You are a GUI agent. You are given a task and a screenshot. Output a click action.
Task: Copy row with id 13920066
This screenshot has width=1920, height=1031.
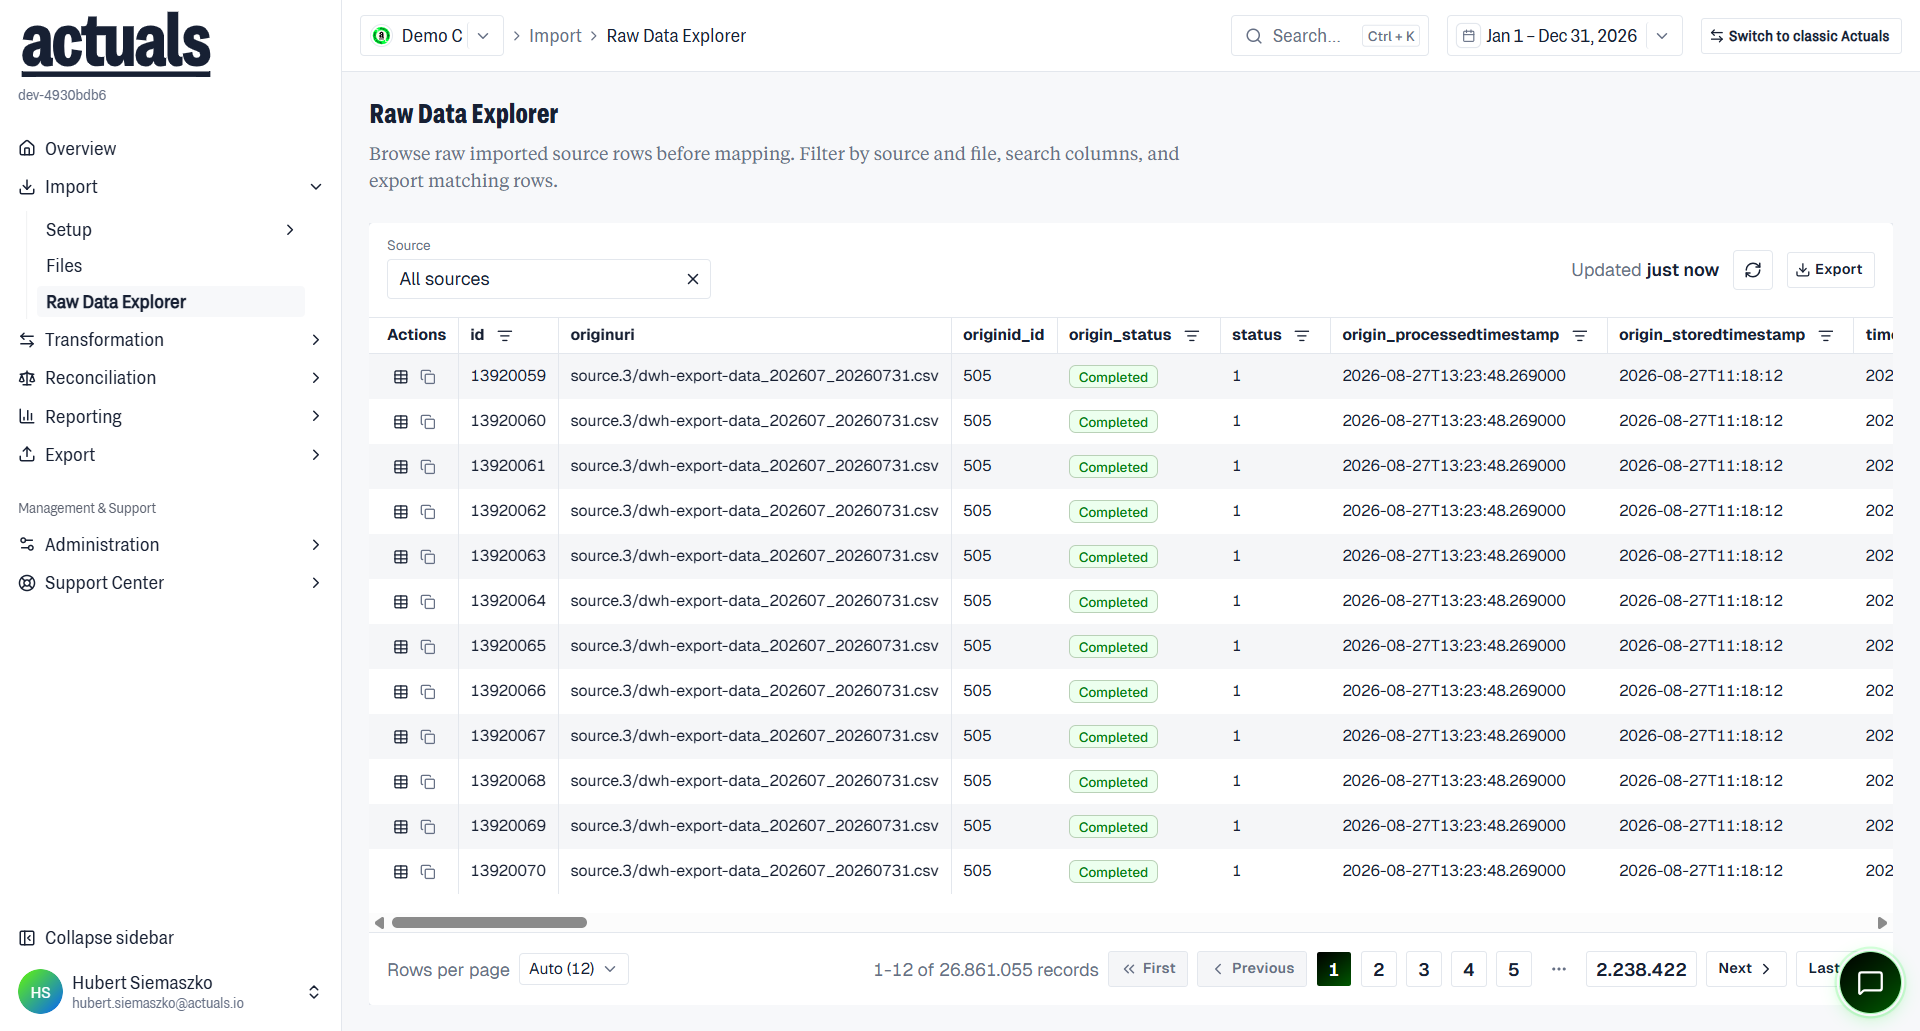point(428,692)
